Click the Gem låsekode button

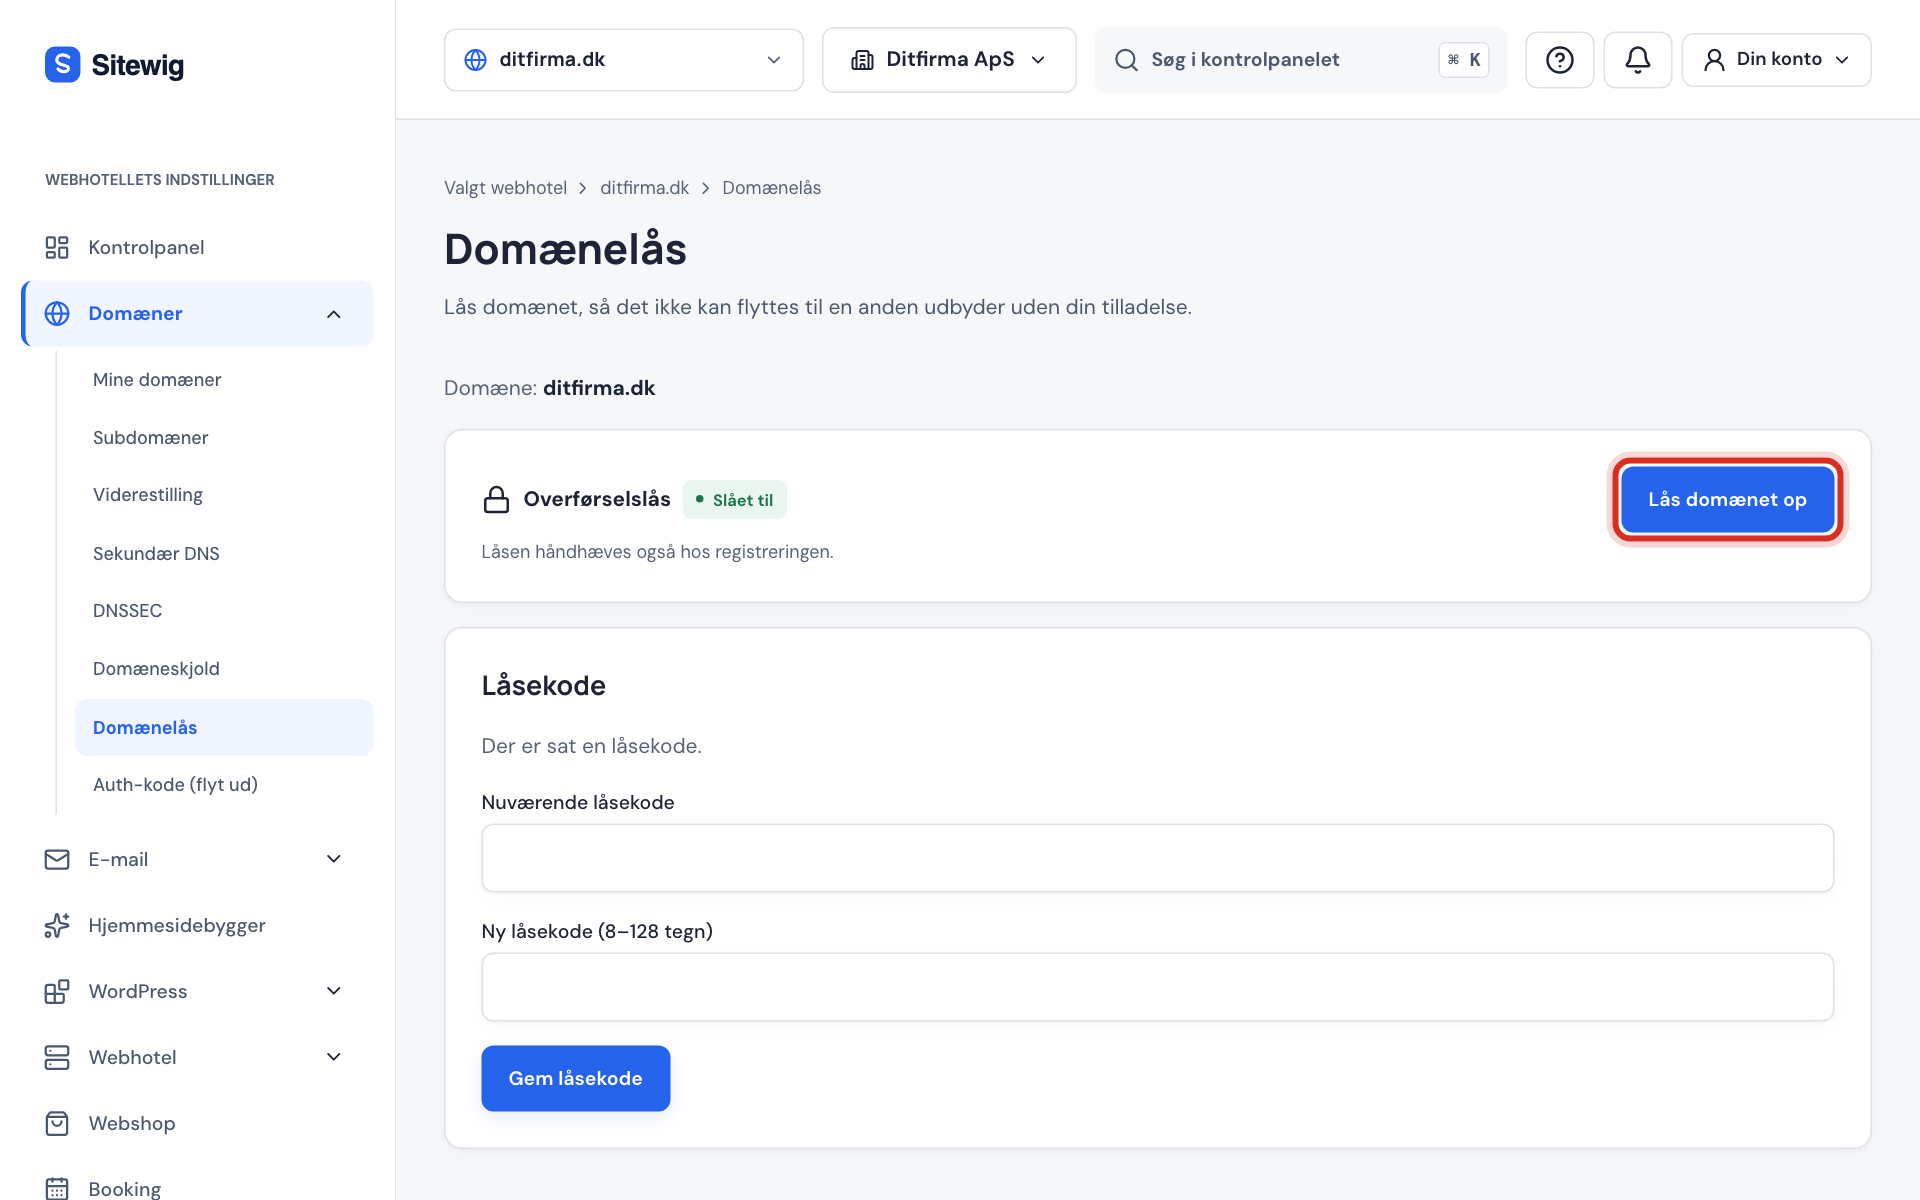tap(575, 1078)
